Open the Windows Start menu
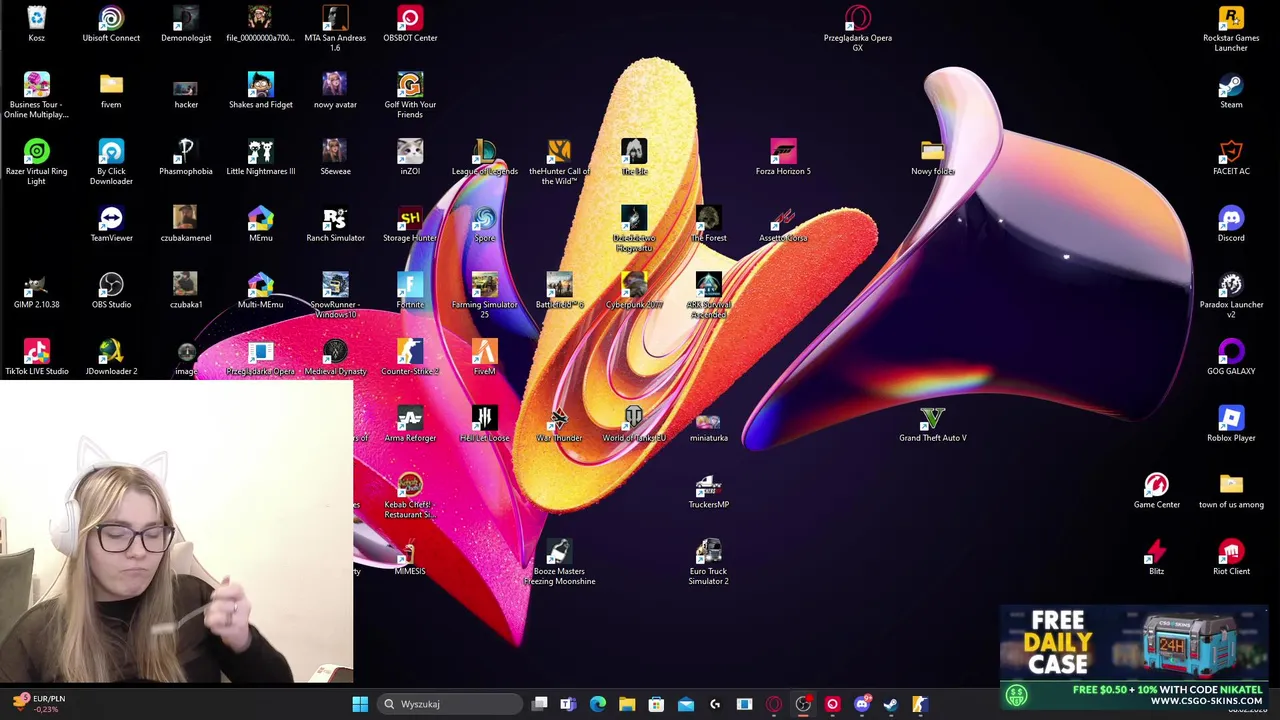The image size is (1280, 720). pos(360,704)
